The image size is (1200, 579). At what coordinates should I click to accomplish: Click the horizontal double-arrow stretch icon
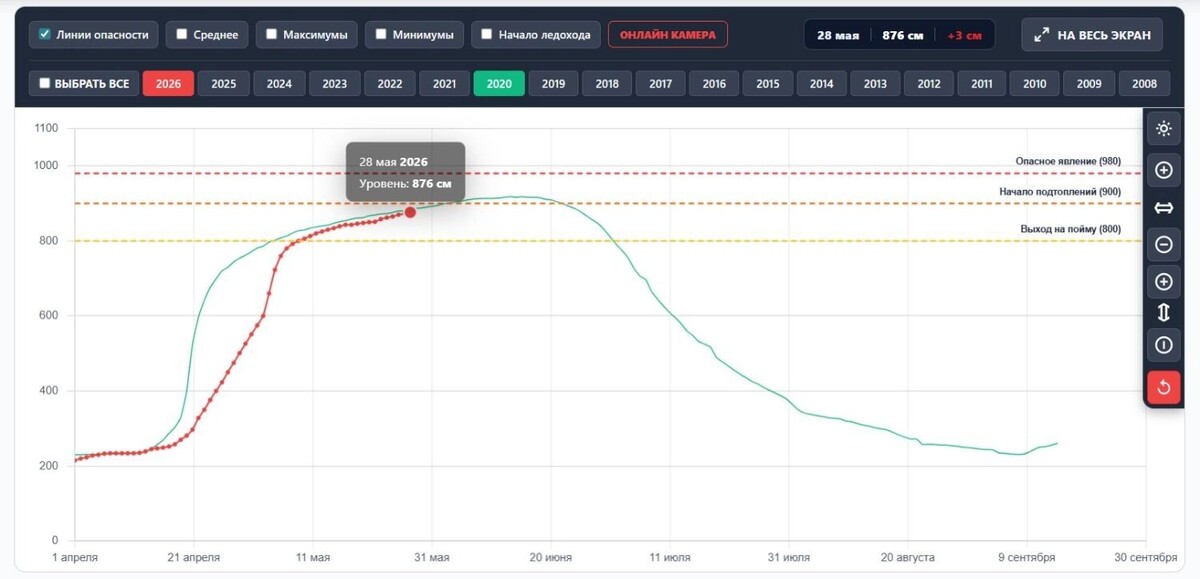click(x=1164, y=208)
